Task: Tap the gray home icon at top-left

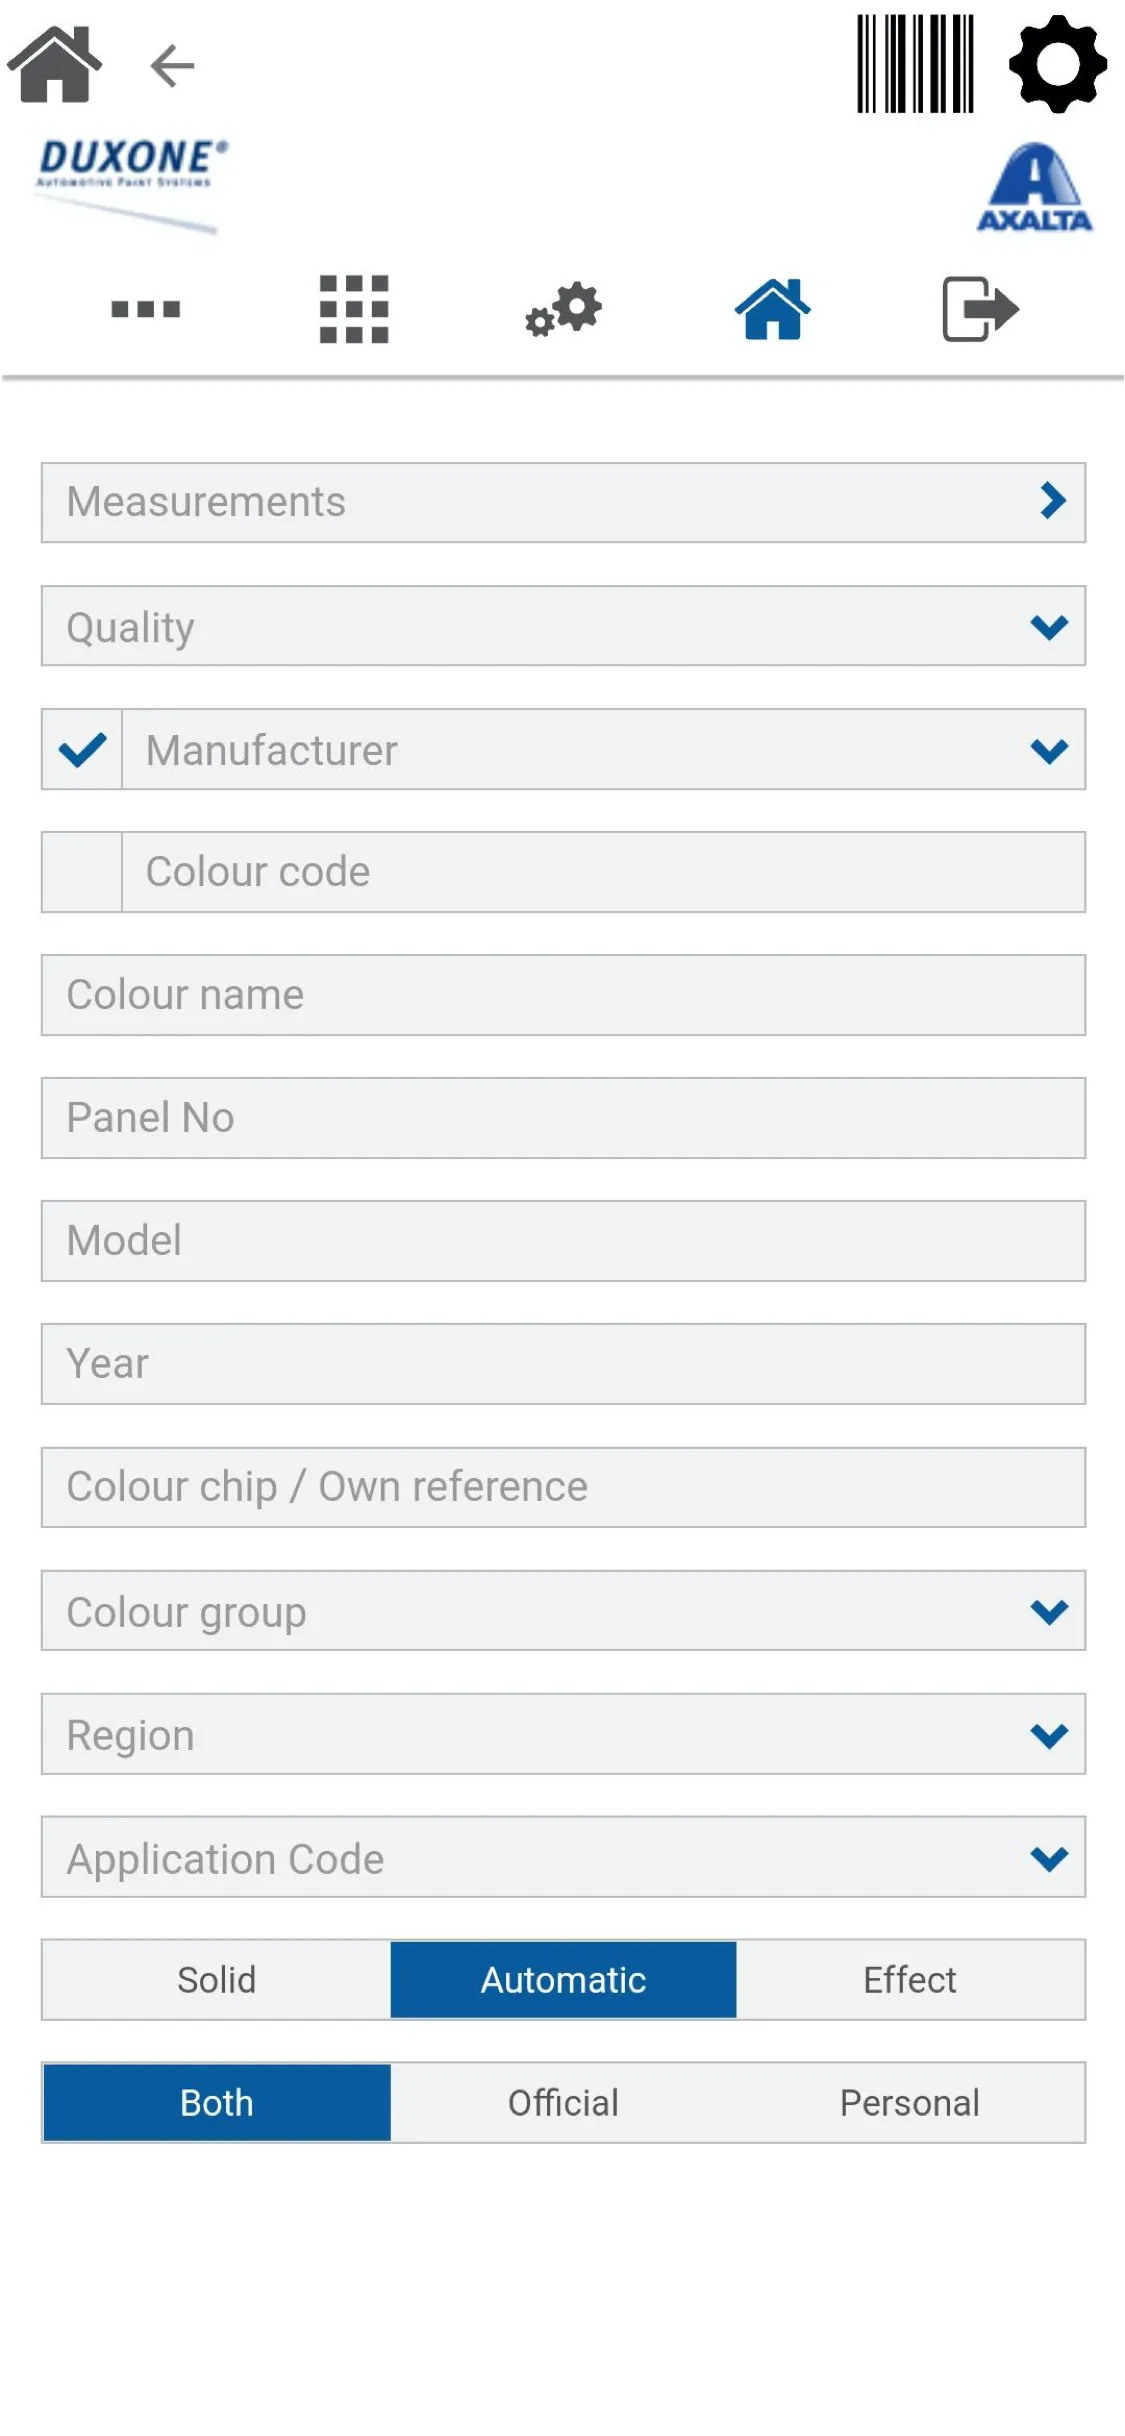Action: tap(55, 65)
